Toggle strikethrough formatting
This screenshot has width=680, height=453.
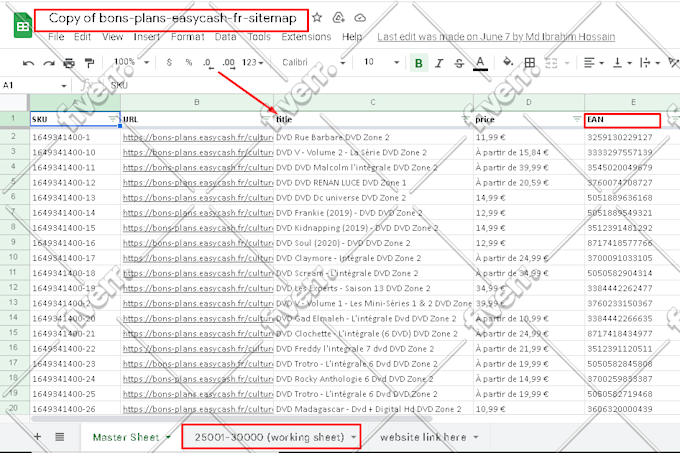[x=459, y=63]
